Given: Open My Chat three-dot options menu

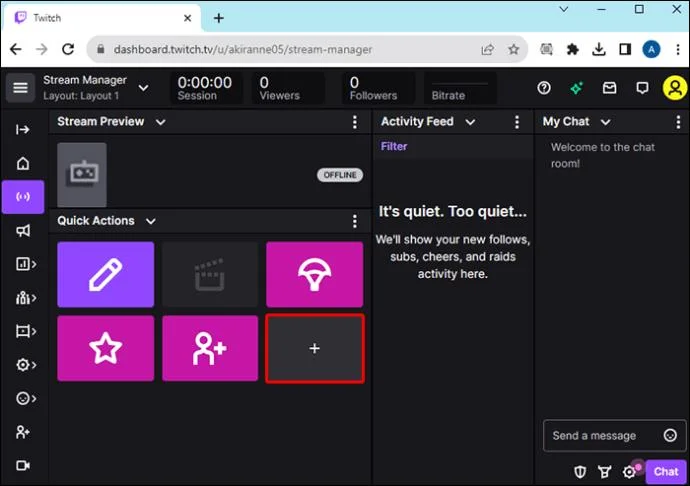Looking at the screenshot, I should point(678,122).
